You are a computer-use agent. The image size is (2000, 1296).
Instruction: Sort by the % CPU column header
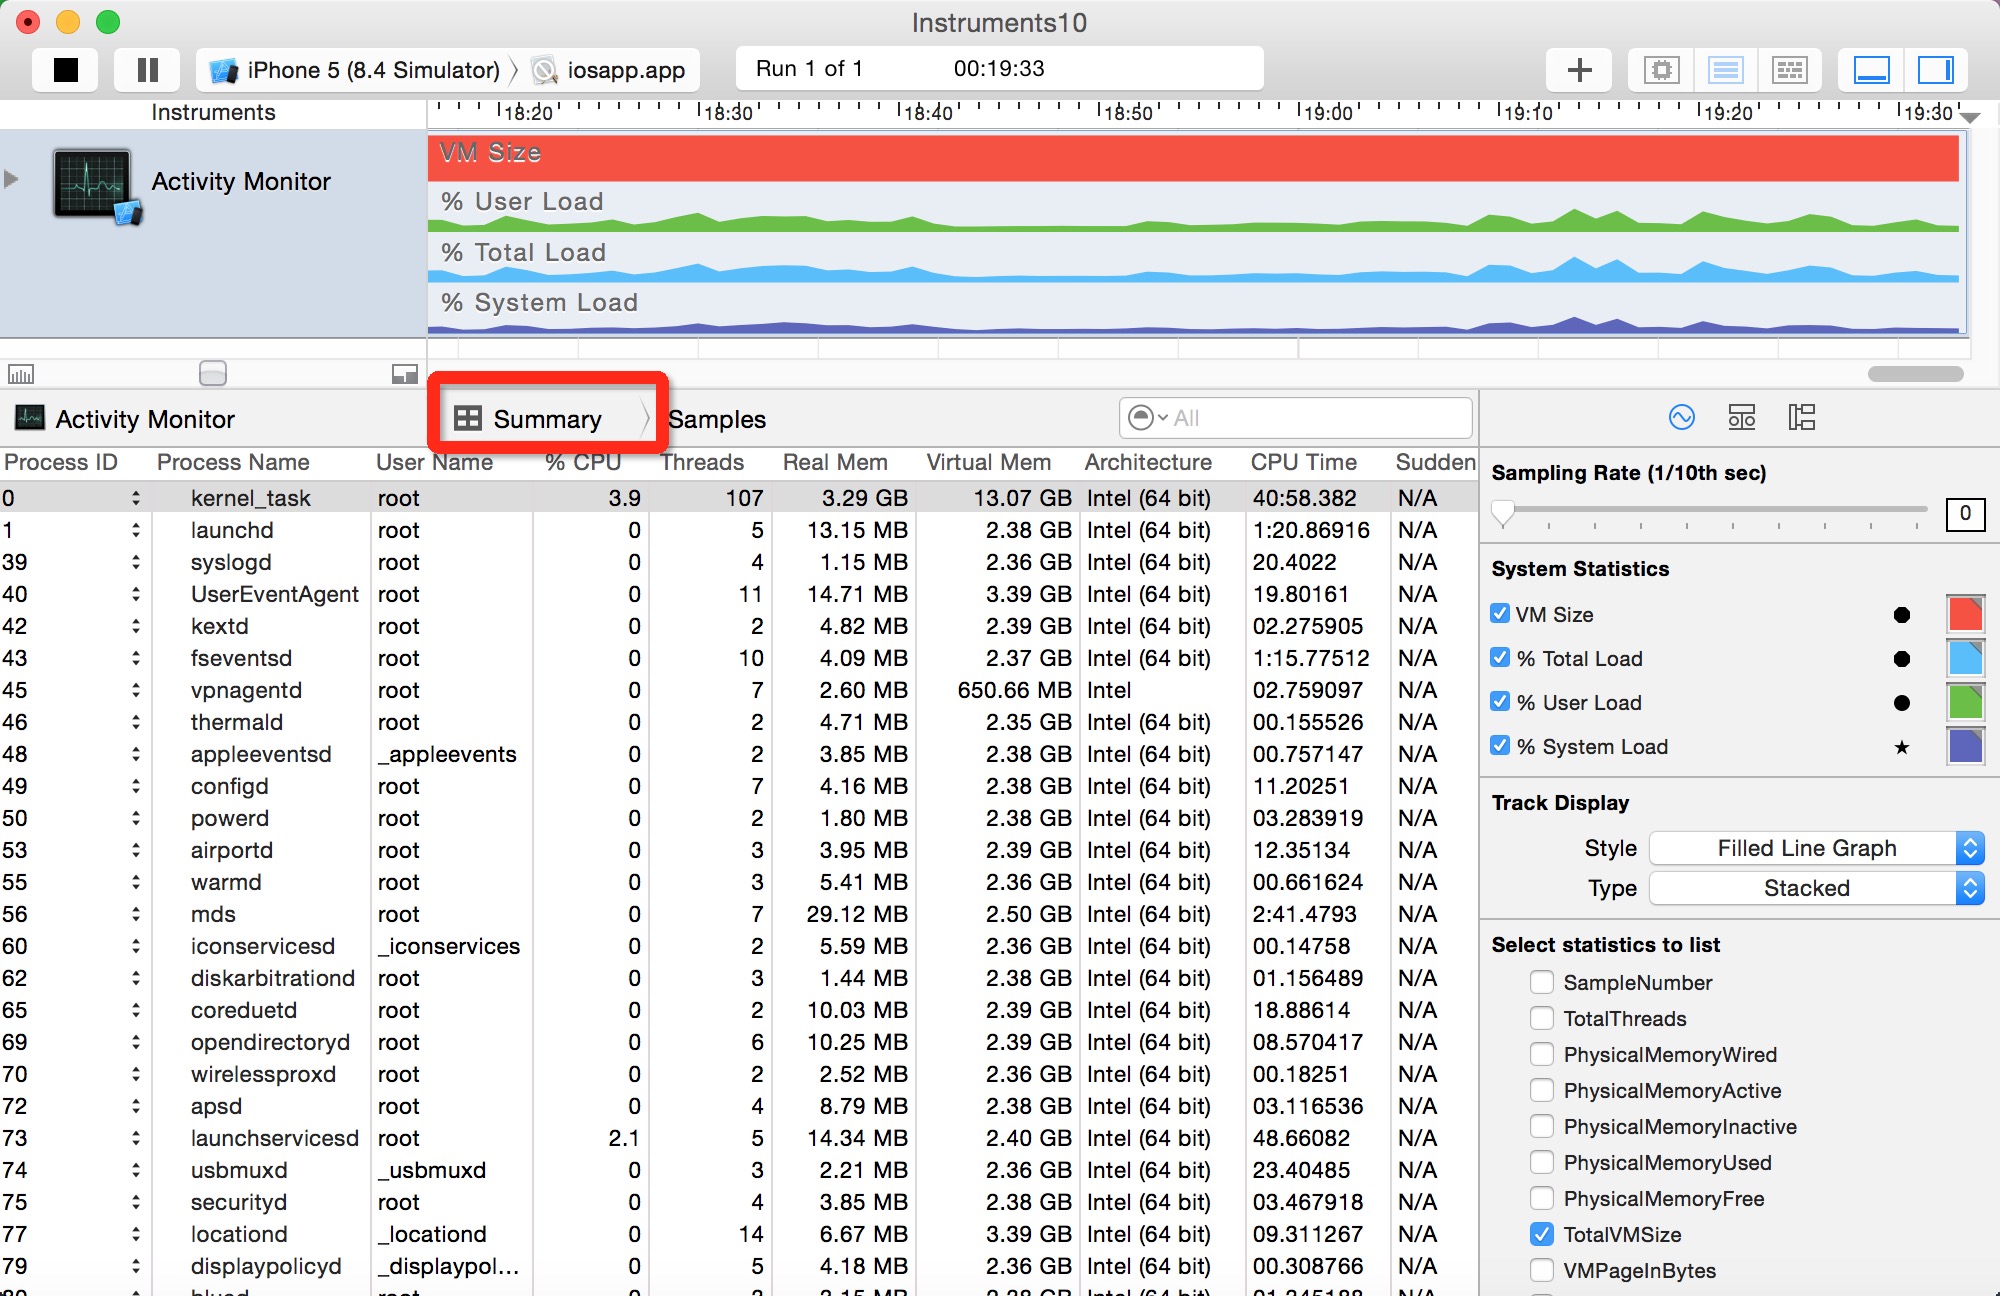click(x=583, y=462)
